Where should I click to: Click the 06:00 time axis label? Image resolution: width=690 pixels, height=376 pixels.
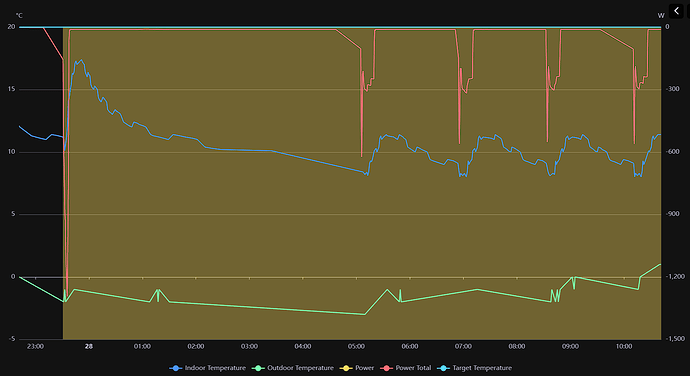coord(410,347)
